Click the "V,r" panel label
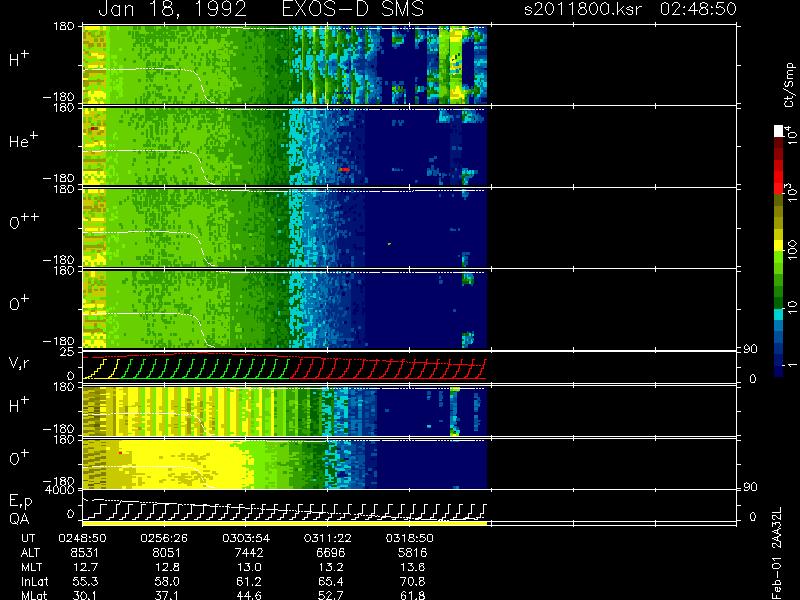 [x=20, y=363]
